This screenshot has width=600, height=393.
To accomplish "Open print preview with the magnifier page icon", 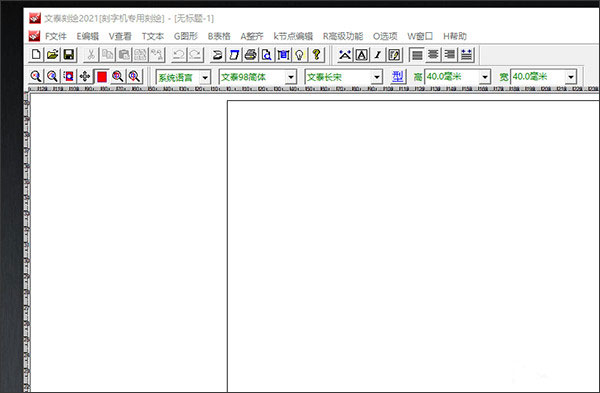I will (x=267, y=55).
